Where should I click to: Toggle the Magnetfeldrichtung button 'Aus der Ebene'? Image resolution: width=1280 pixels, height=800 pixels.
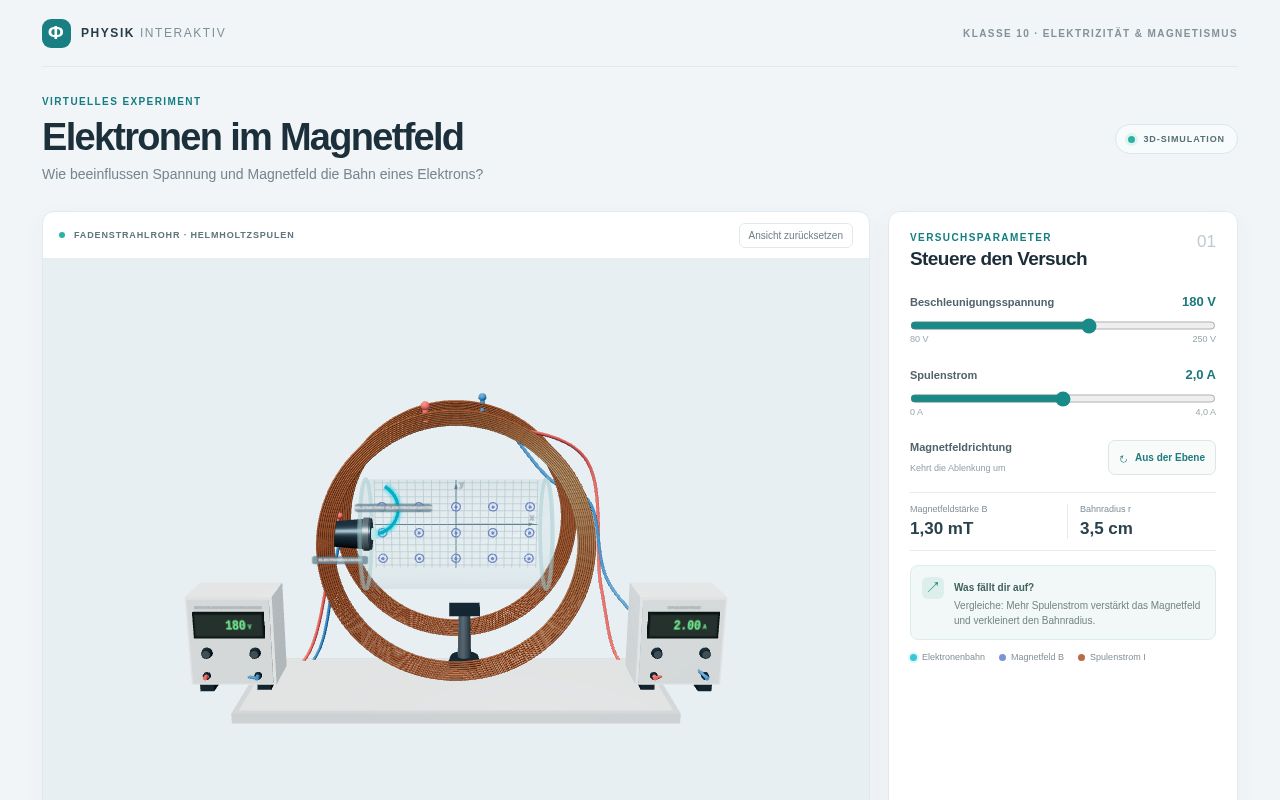coord(1162,458)
